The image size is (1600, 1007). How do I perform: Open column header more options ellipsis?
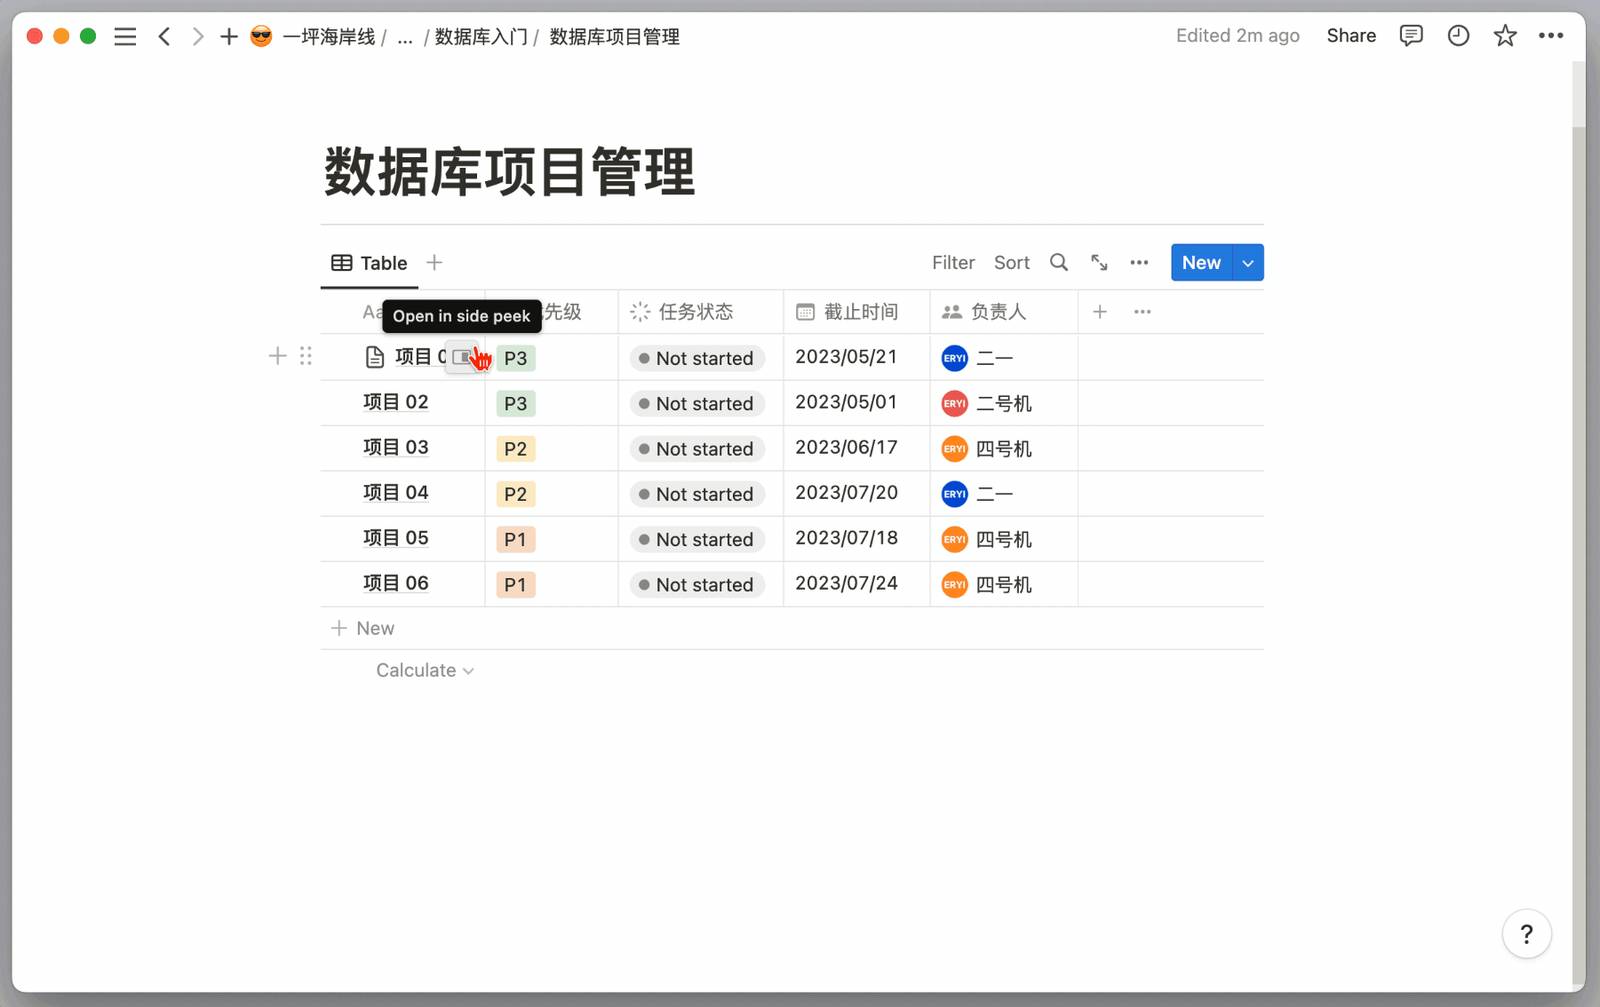point(1142,312)
